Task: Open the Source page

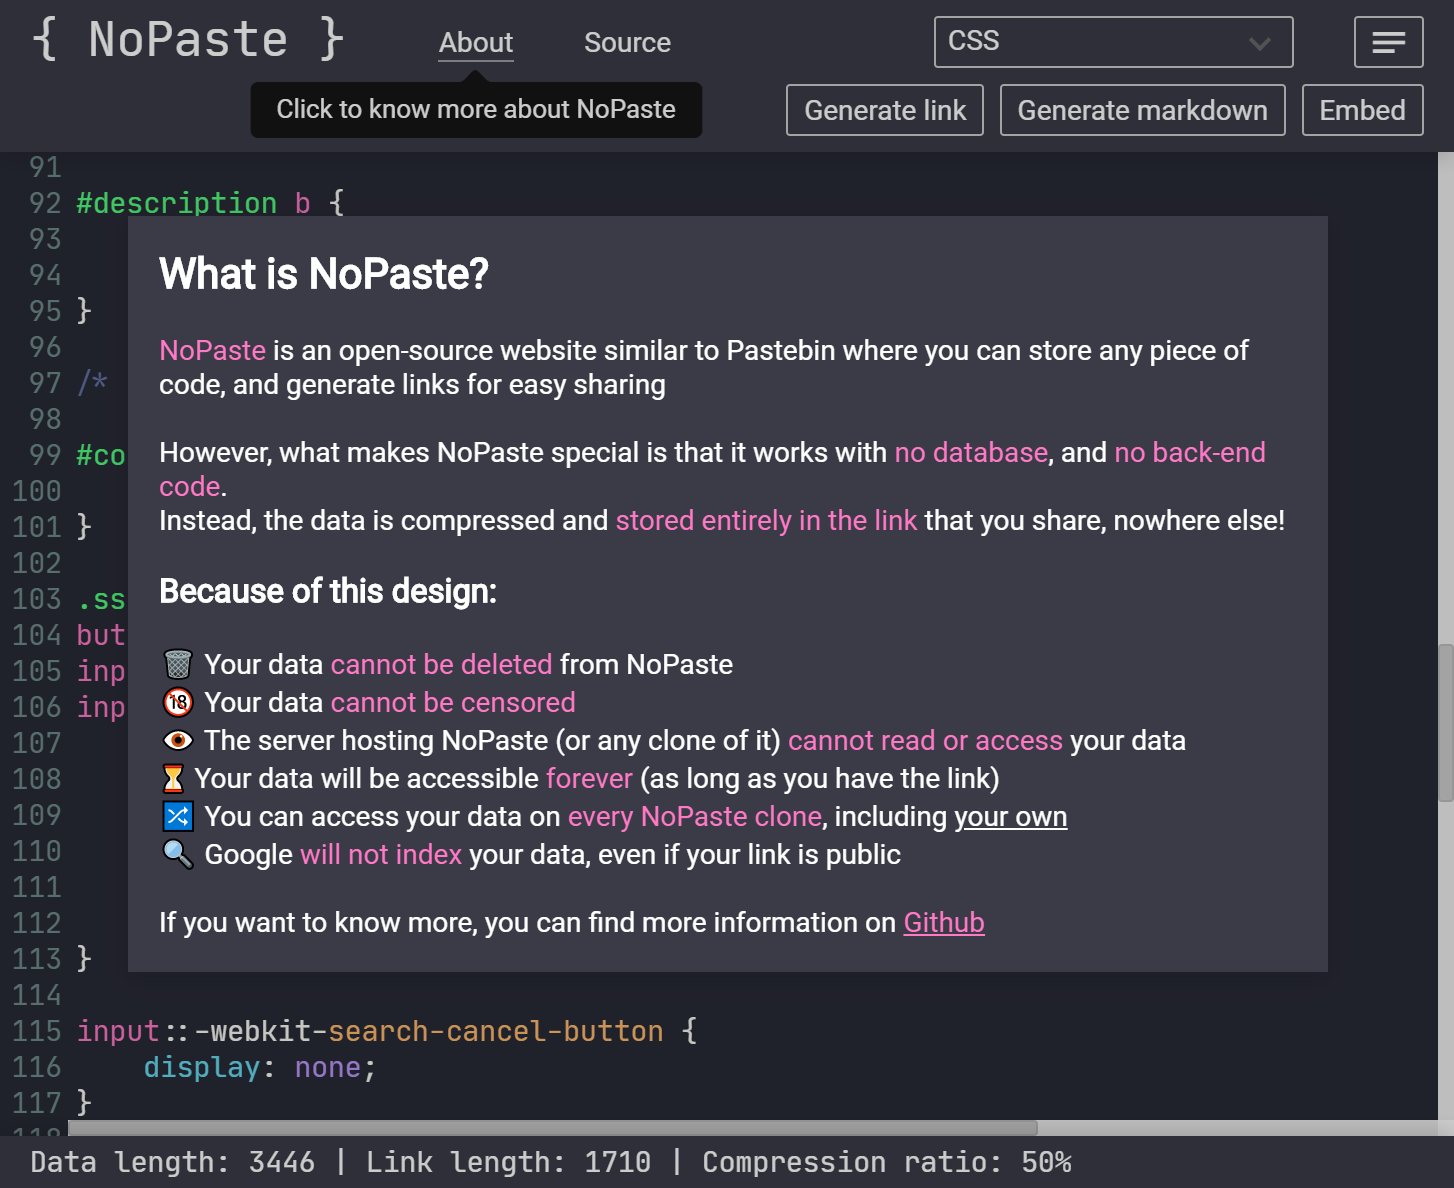Action: click(627, 42)
